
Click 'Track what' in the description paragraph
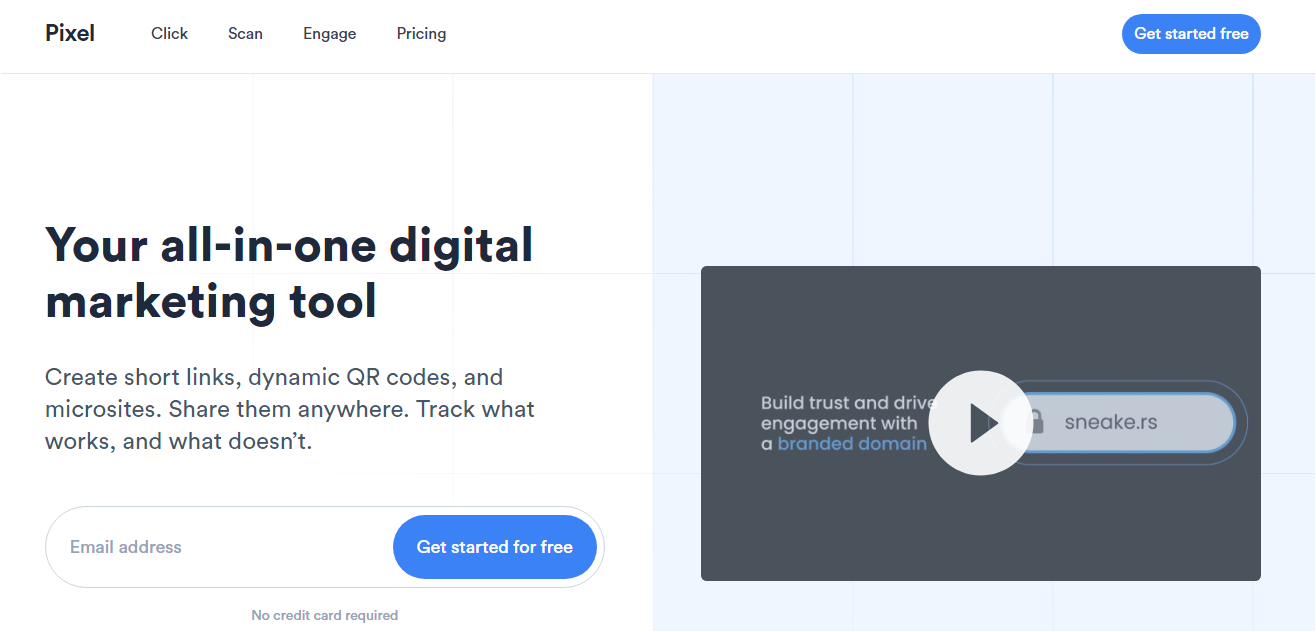pyautogui.click(x=475, y=409)
